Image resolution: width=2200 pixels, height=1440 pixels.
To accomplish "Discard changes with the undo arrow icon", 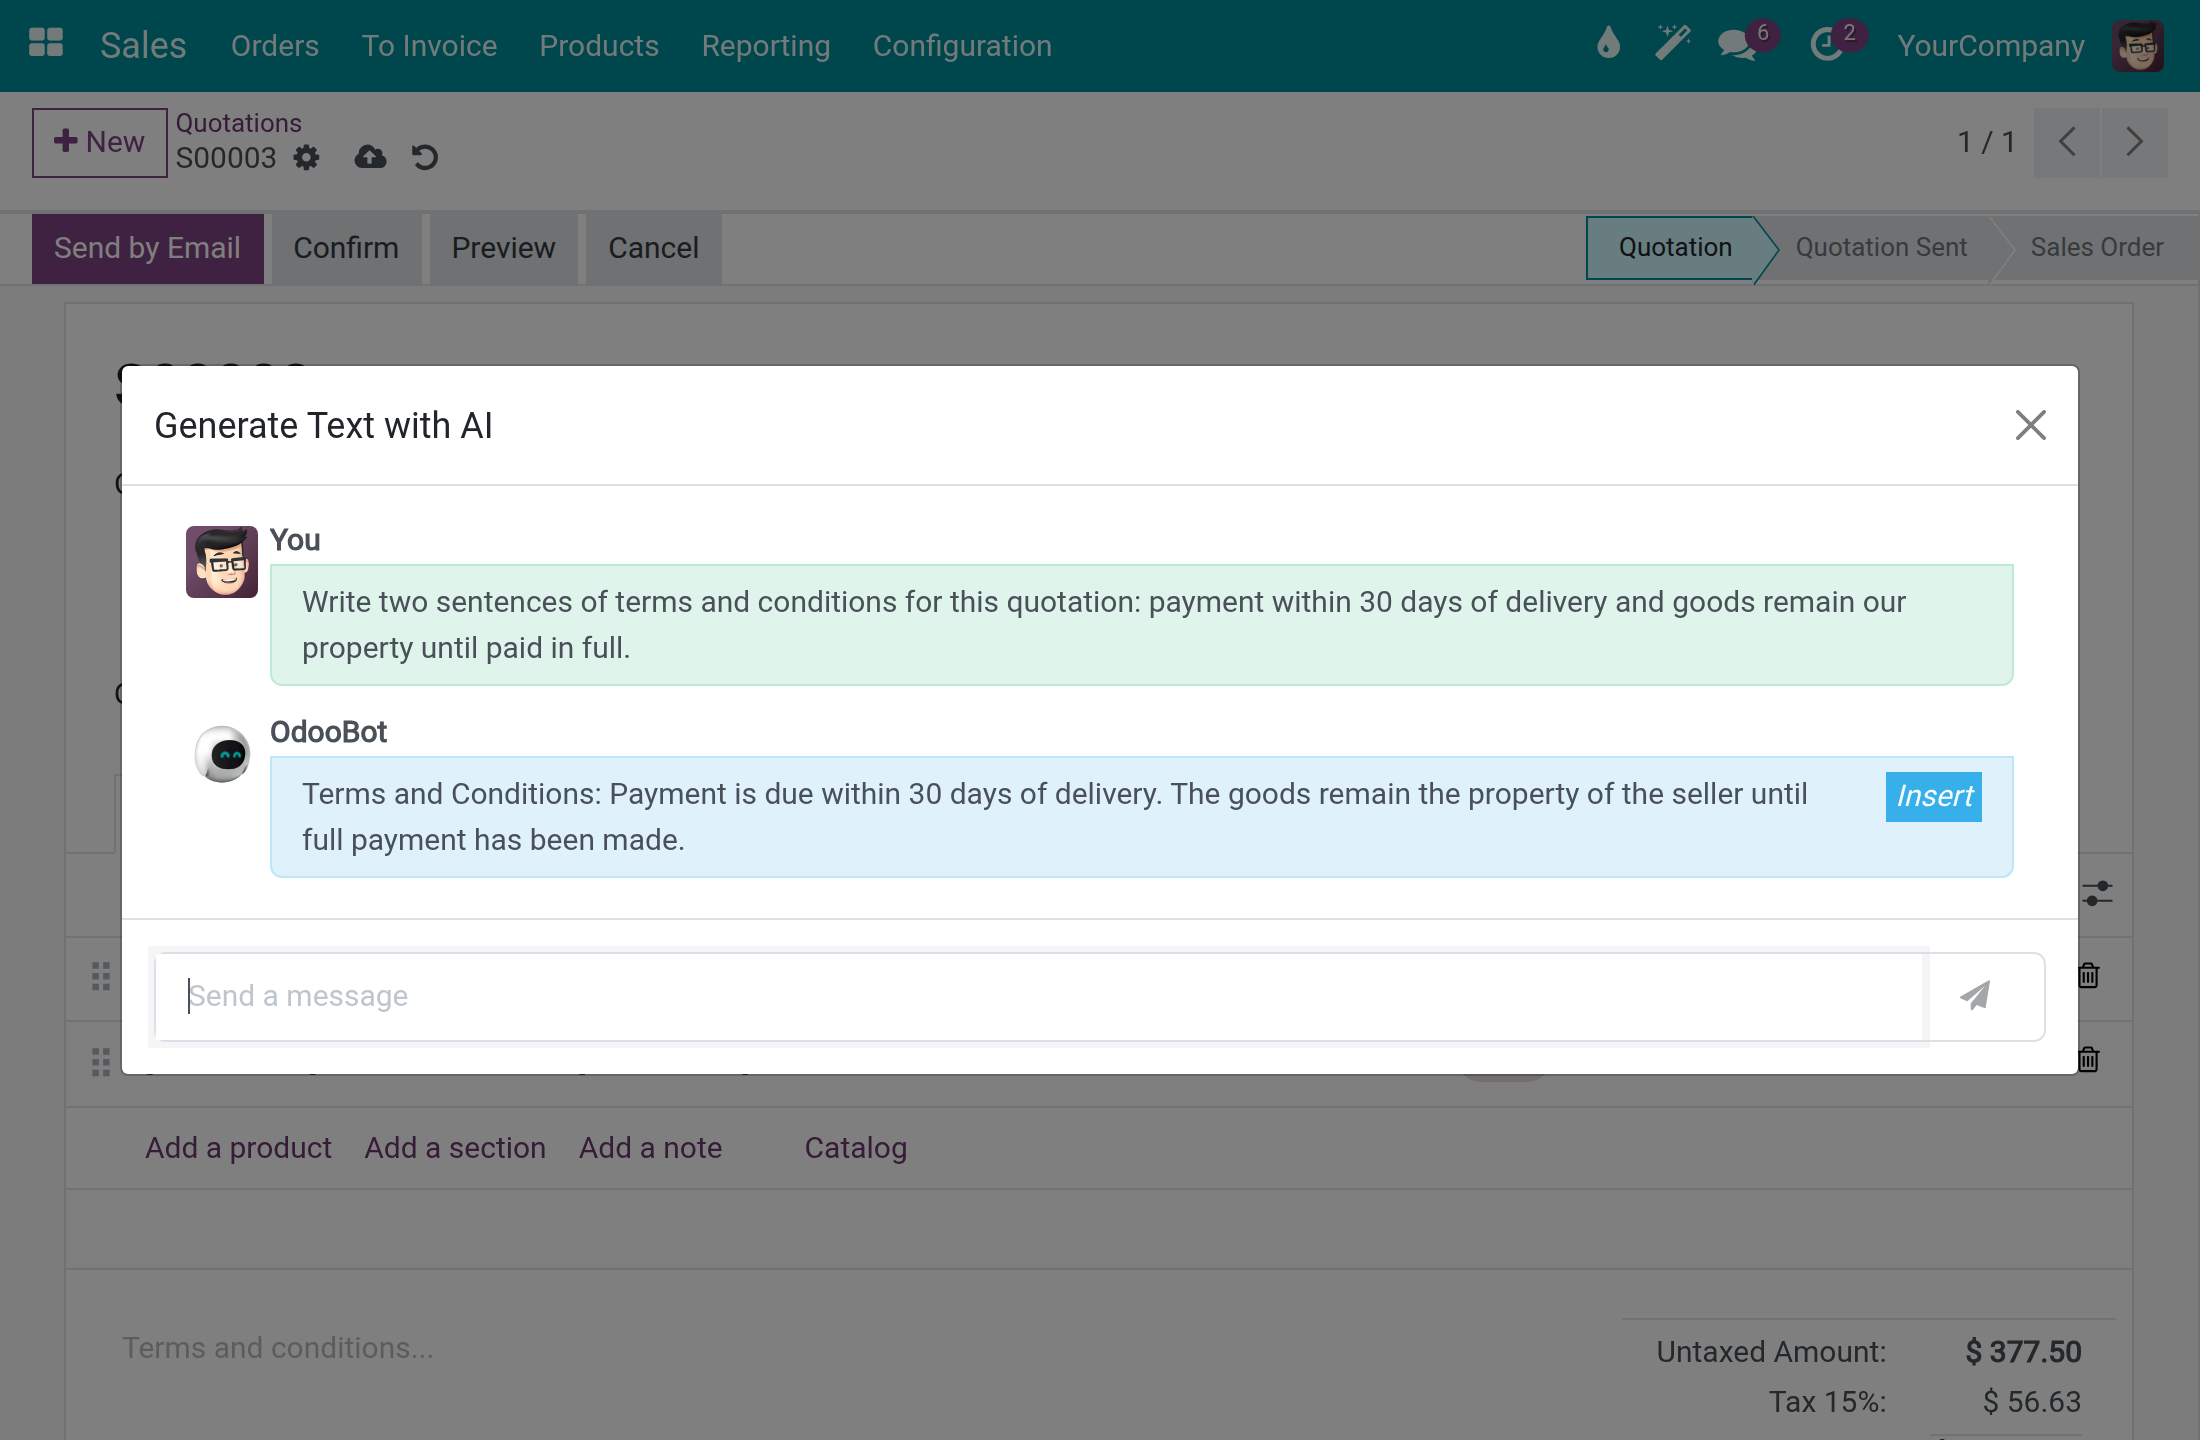I will click(425, 157).
